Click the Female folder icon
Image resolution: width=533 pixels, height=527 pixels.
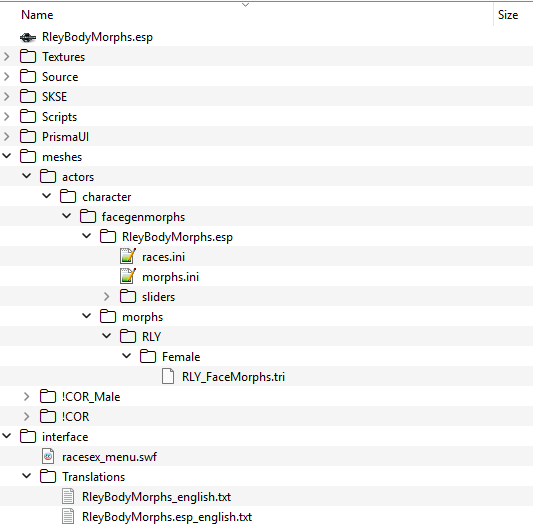(148, 357)
